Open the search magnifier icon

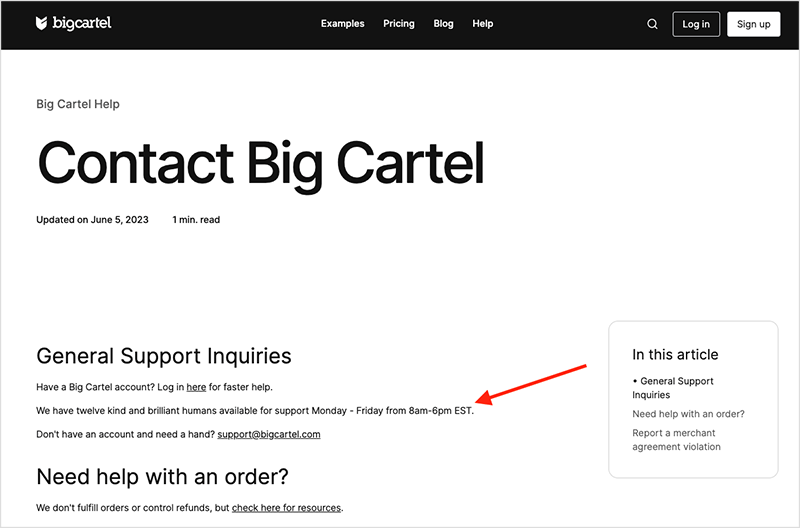point(652,24)
